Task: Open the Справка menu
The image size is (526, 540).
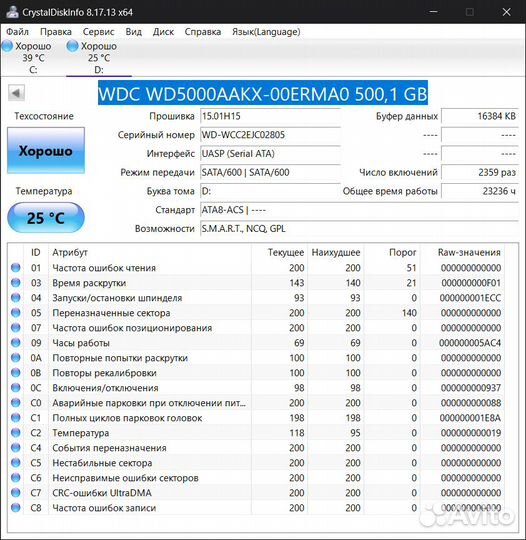Action: pos(203,32)
